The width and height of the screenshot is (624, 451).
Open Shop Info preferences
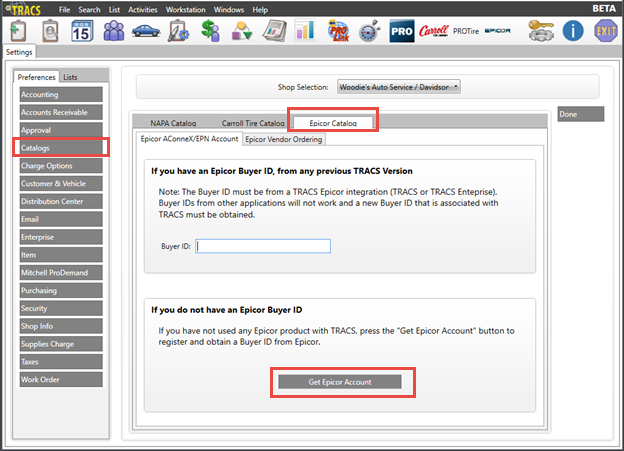pyautogui.click(x=61, y=326)
